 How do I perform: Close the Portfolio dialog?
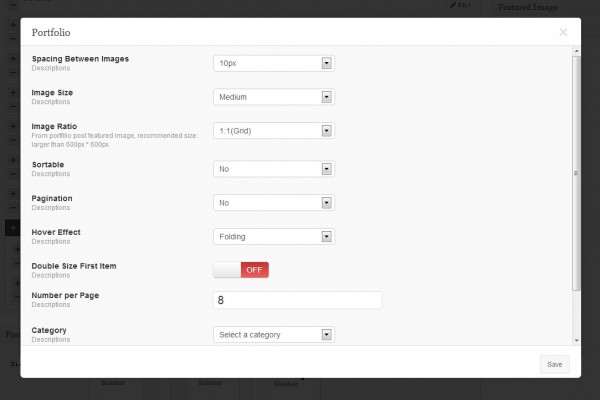click(x=563, y=32)
